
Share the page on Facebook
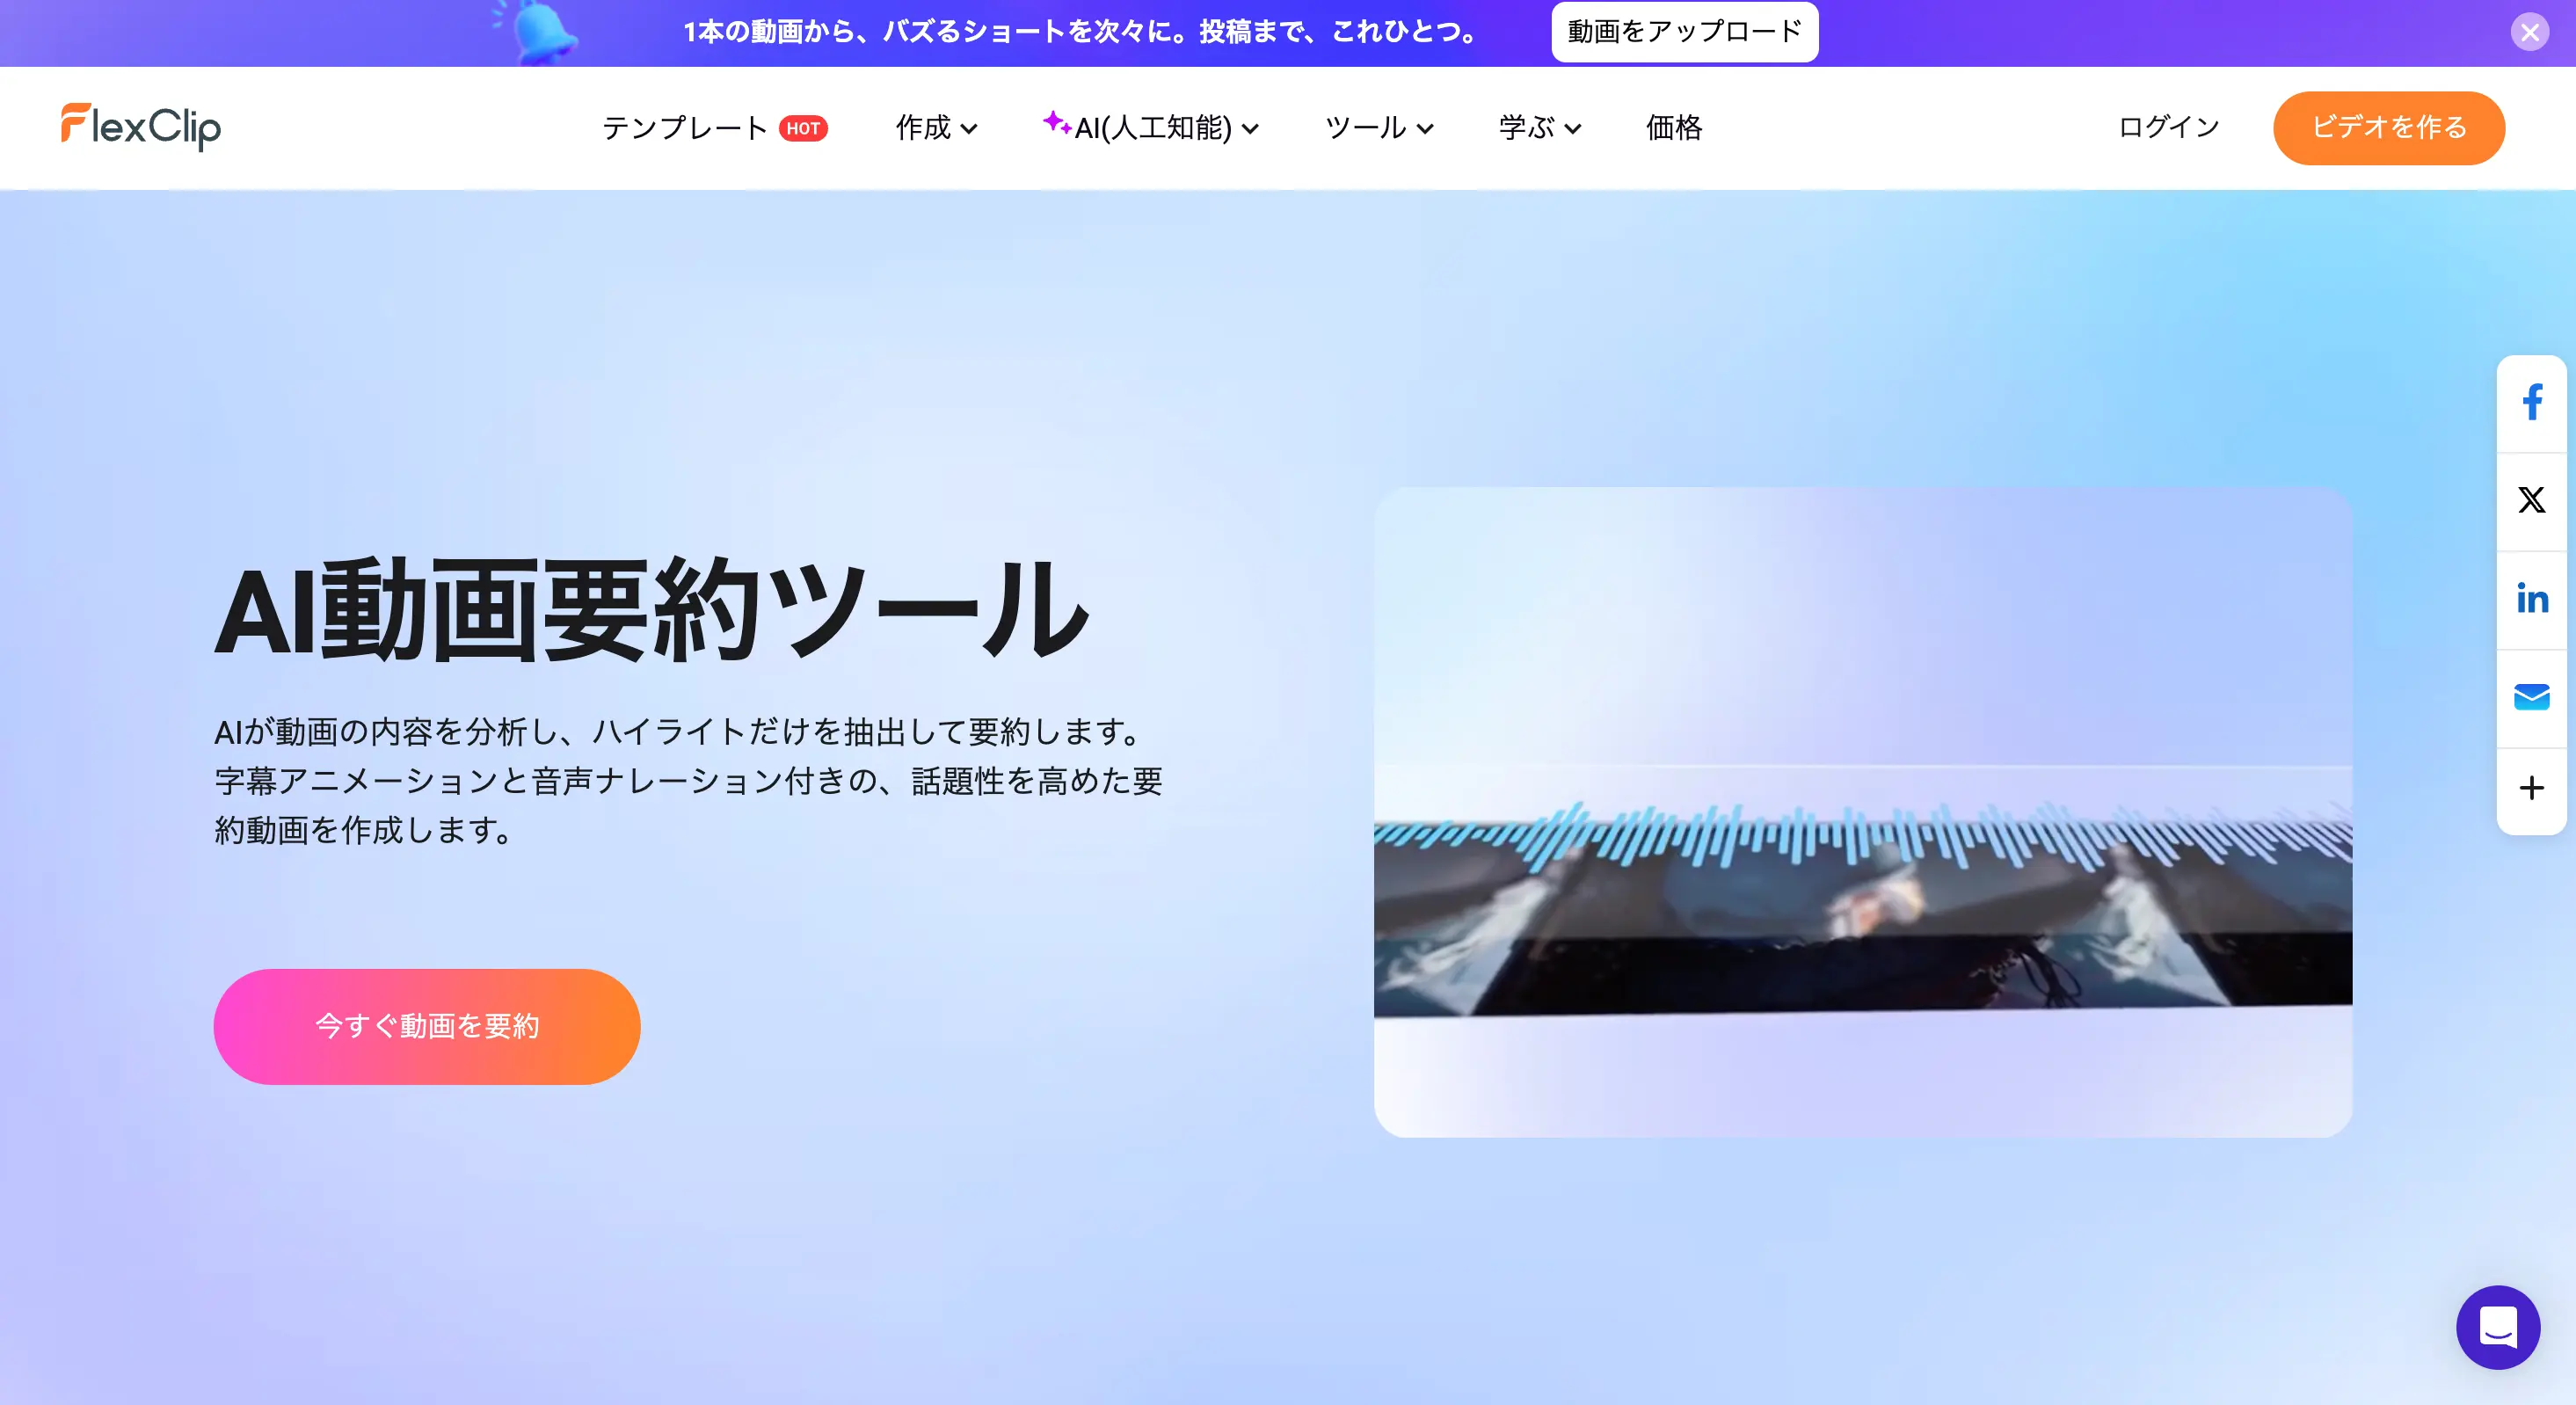click(2531, 403)
